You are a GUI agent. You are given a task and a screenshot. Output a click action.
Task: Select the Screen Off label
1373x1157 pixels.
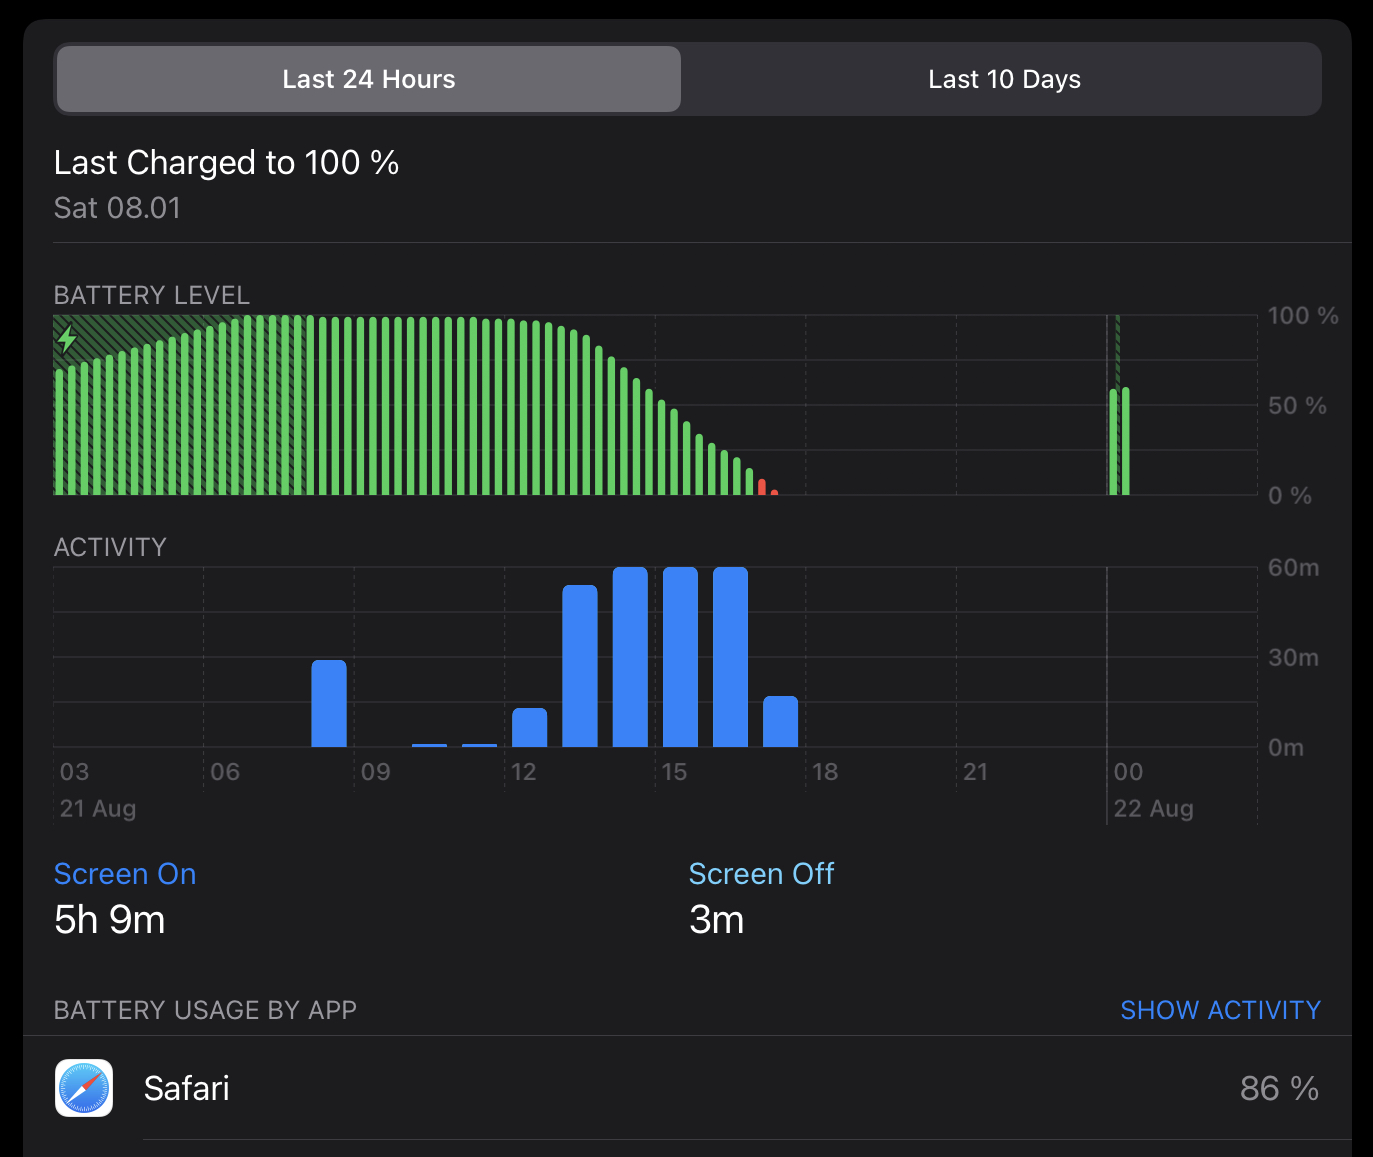761,874
